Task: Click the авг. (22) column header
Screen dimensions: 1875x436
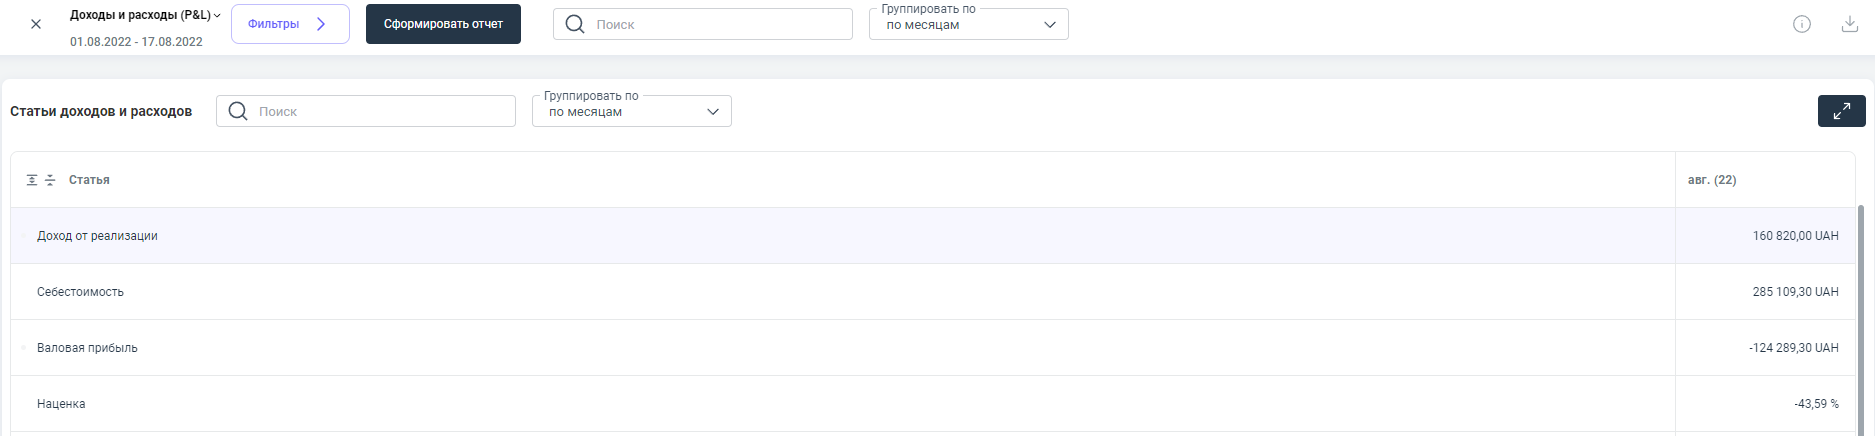Action: tap(1711, 180)
